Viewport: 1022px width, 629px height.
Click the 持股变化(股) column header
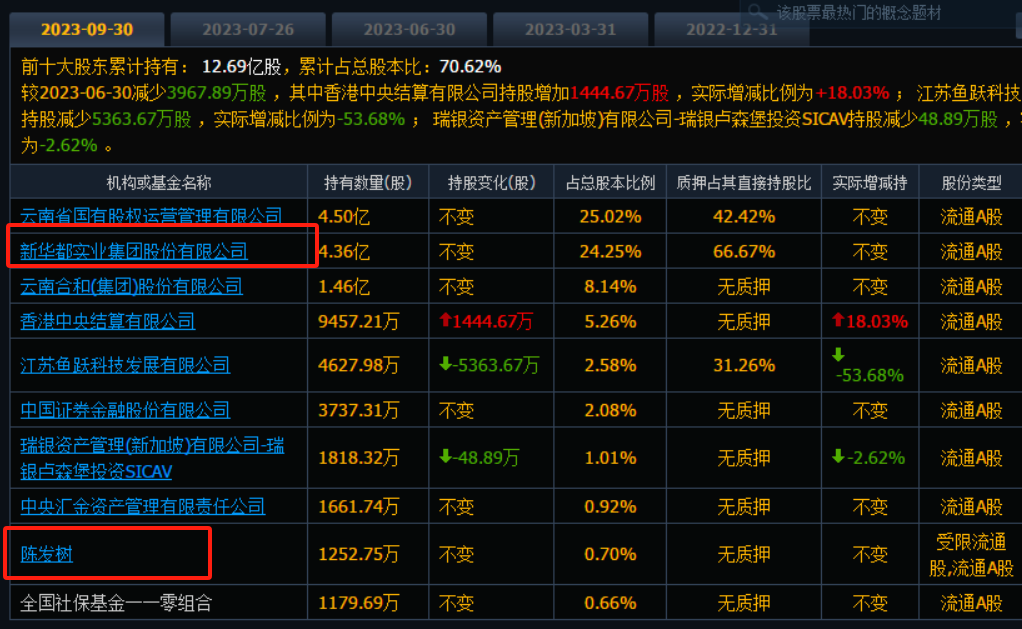pos(491,183)
